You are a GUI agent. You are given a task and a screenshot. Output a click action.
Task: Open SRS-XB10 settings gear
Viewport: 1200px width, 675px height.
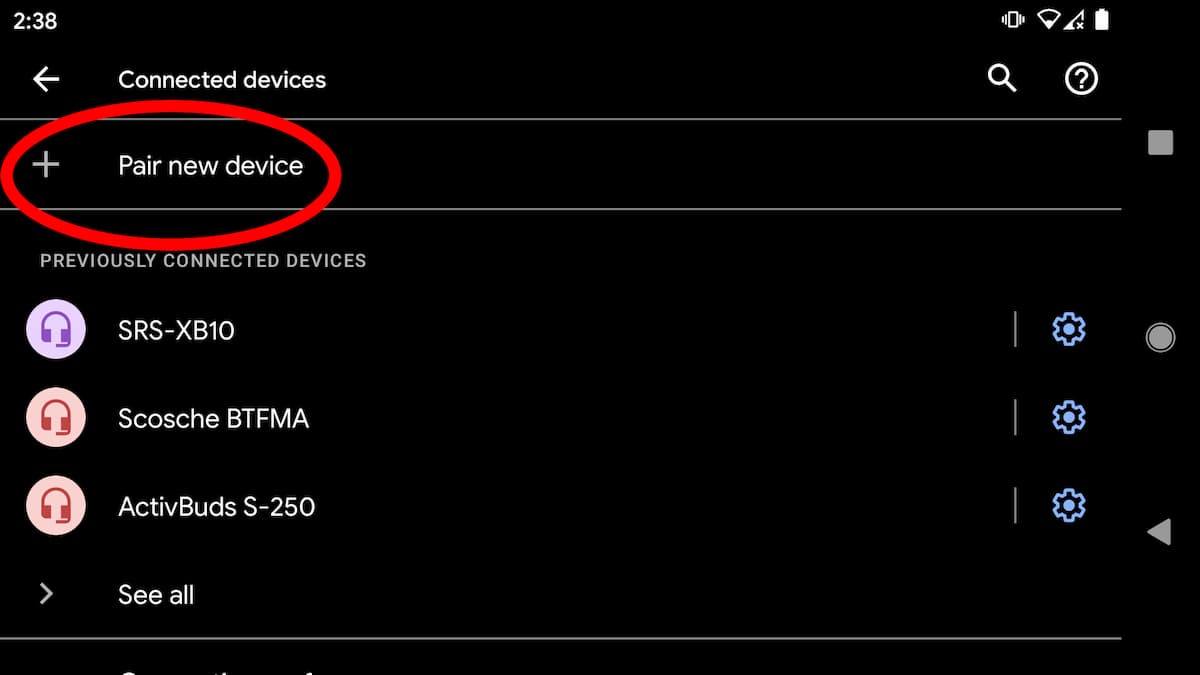(x=1069, y=329)
